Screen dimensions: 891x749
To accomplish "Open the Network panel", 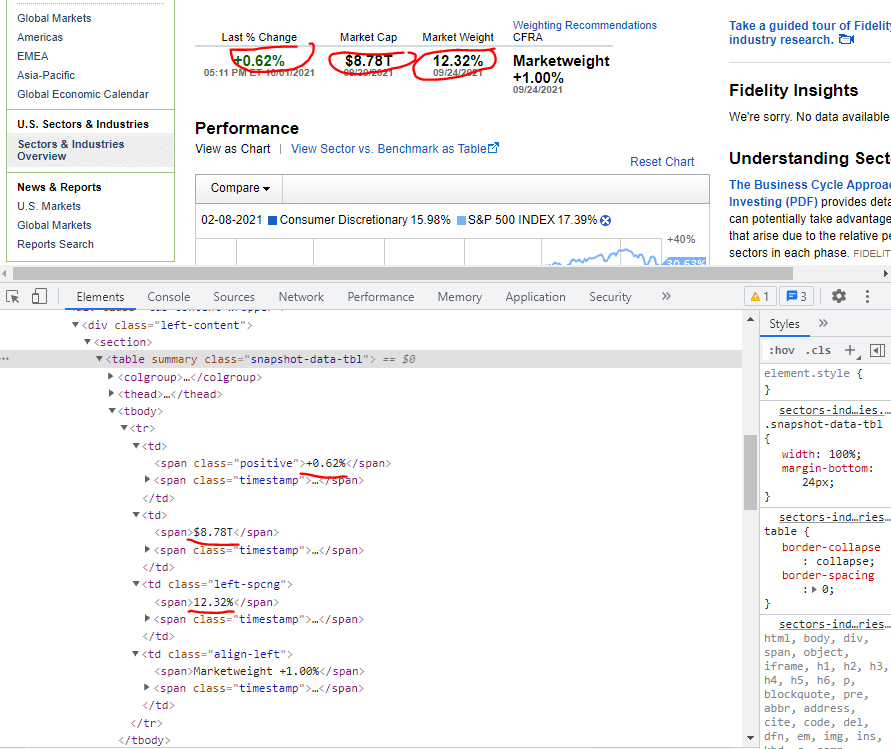I will 300,296.
